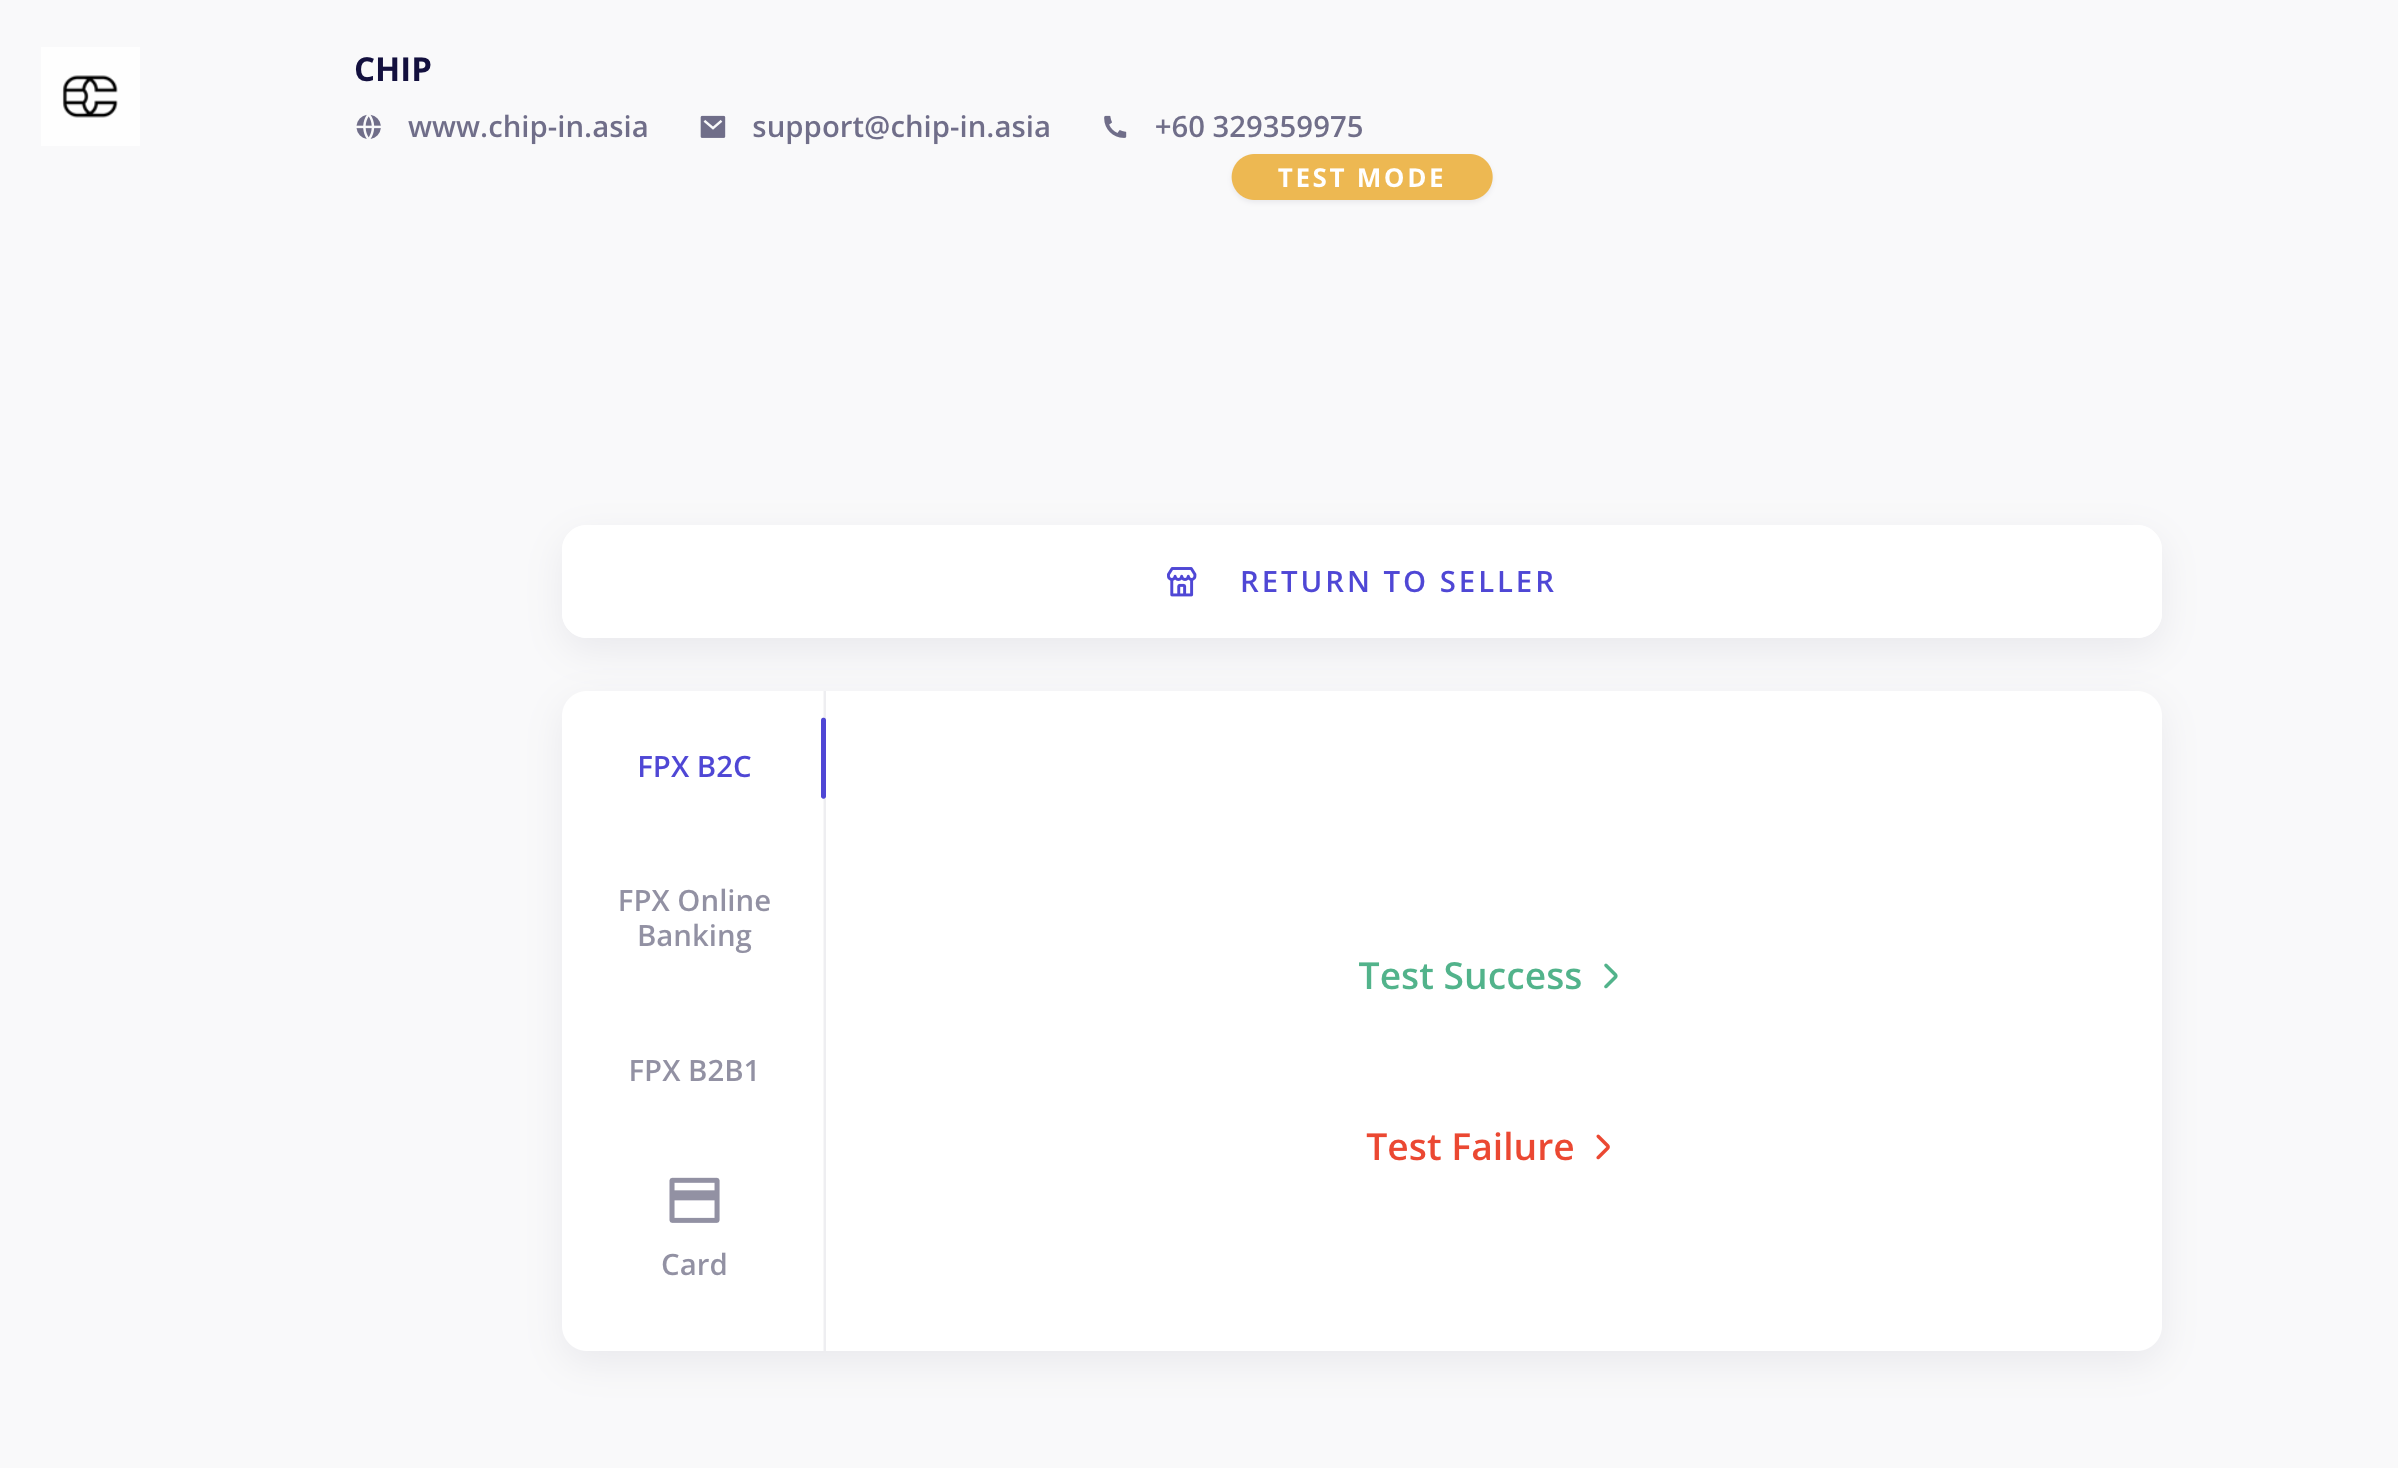Screen dimensions: 2398x1468
Task: Click the storefront icon beside Return to Seller
Action: click(1182, 582)
